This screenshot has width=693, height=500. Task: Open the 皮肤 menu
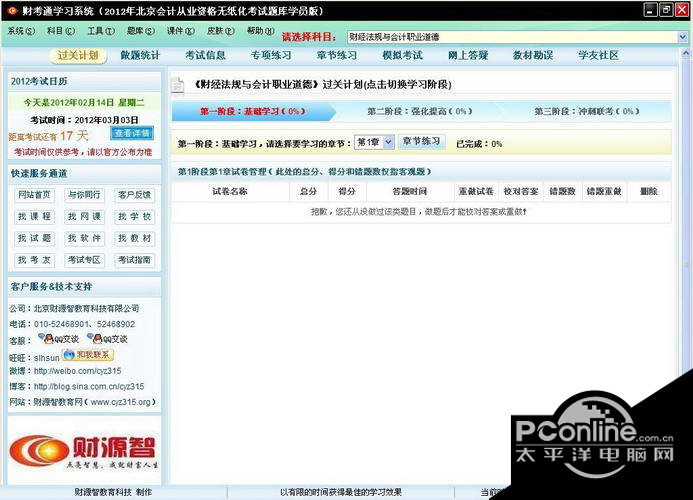point(220,31)
